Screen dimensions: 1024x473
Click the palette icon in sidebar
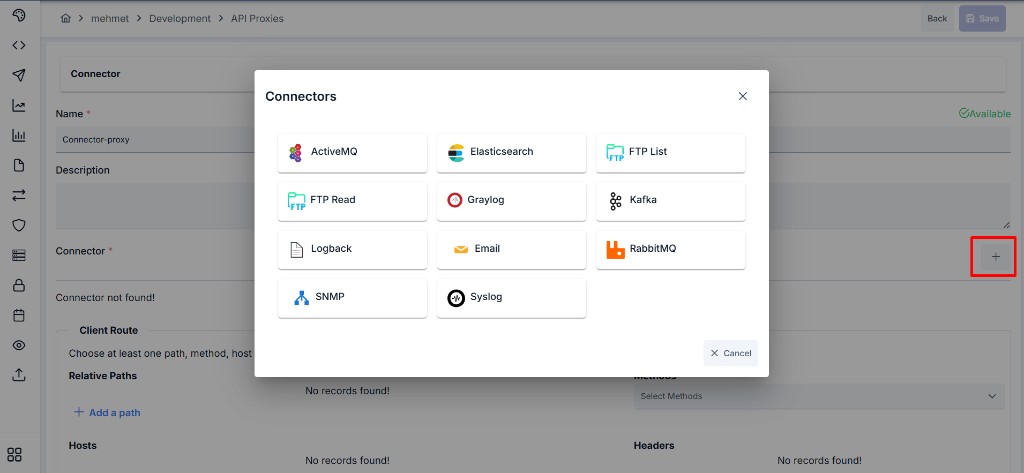pyautogui.click(x=19, y=15)
